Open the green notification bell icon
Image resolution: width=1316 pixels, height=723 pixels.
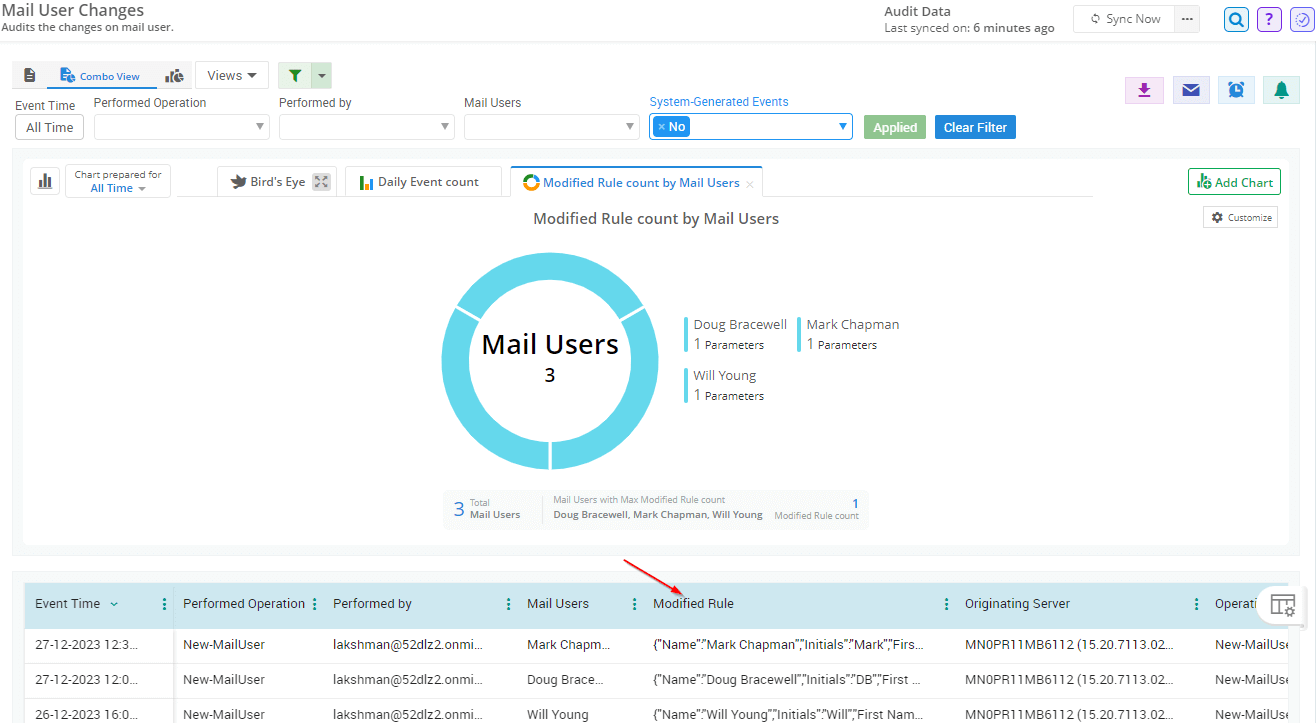1281,90
